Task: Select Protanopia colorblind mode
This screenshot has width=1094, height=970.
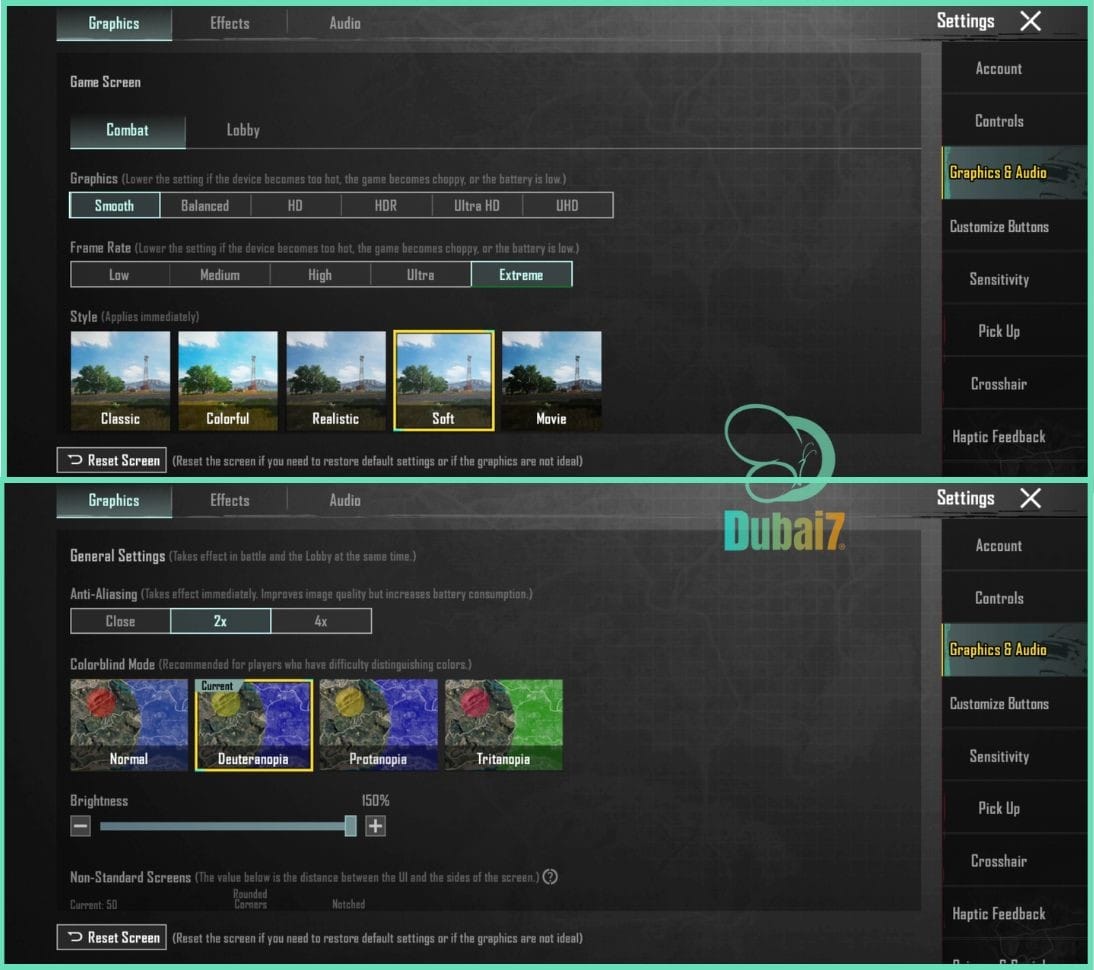Action: tap(378, 725)
